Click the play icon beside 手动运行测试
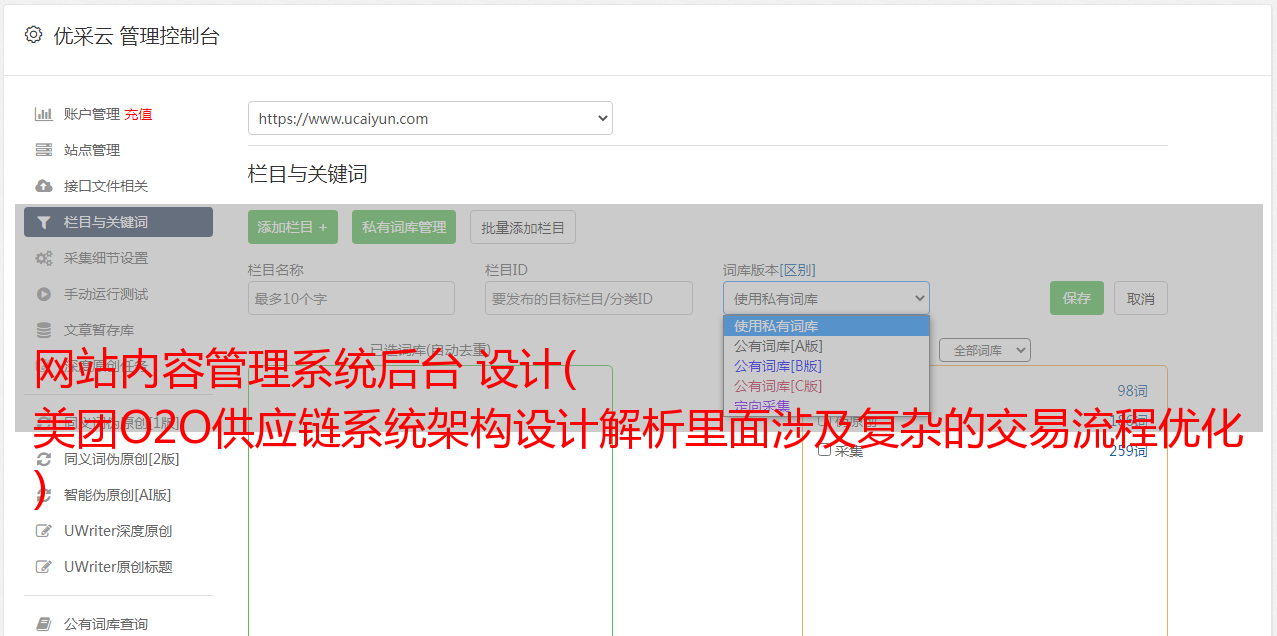The image size is (1277, 636). [x=44, y=294]
